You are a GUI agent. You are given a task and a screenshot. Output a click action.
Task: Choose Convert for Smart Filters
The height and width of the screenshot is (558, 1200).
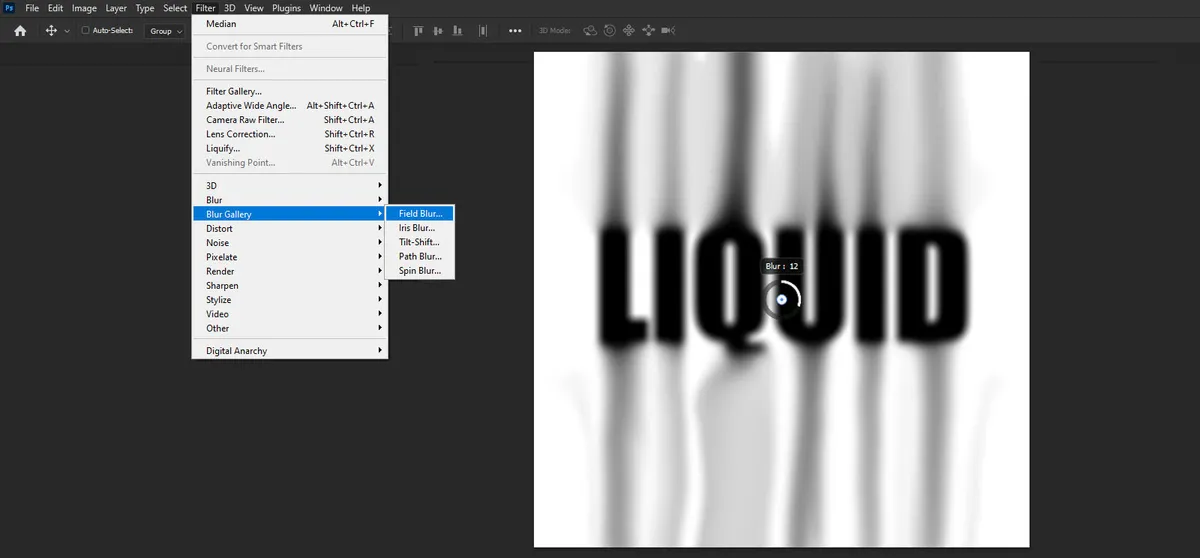(x=290, y=46)
